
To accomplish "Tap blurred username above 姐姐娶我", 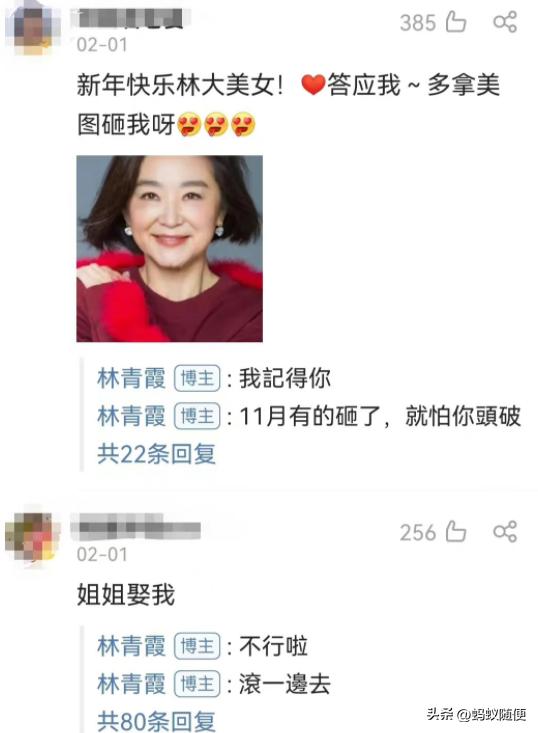I will 136,527.
